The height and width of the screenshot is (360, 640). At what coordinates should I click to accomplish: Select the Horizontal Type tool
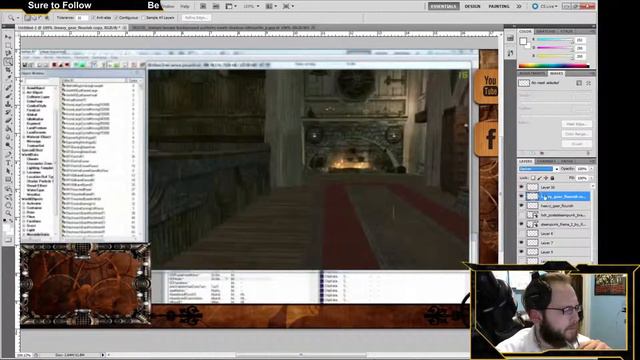[x=8, y=163]
